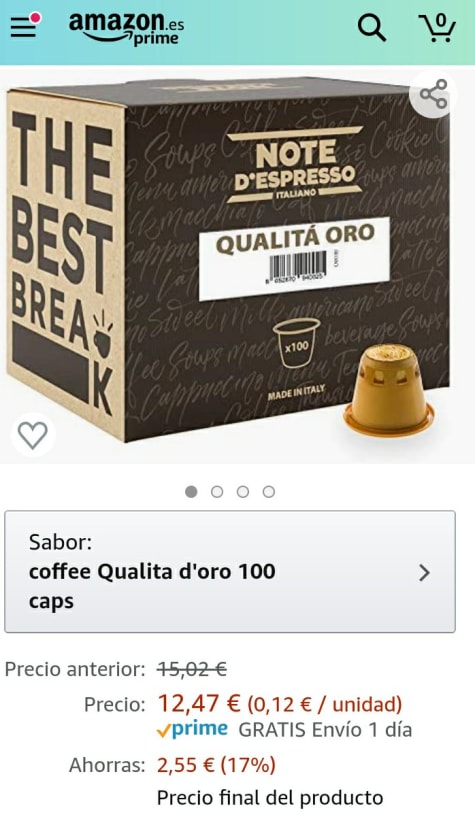Screen dimensions: 475x821
Task: Tap the 12,47 € price text
Action: [199, 703]
